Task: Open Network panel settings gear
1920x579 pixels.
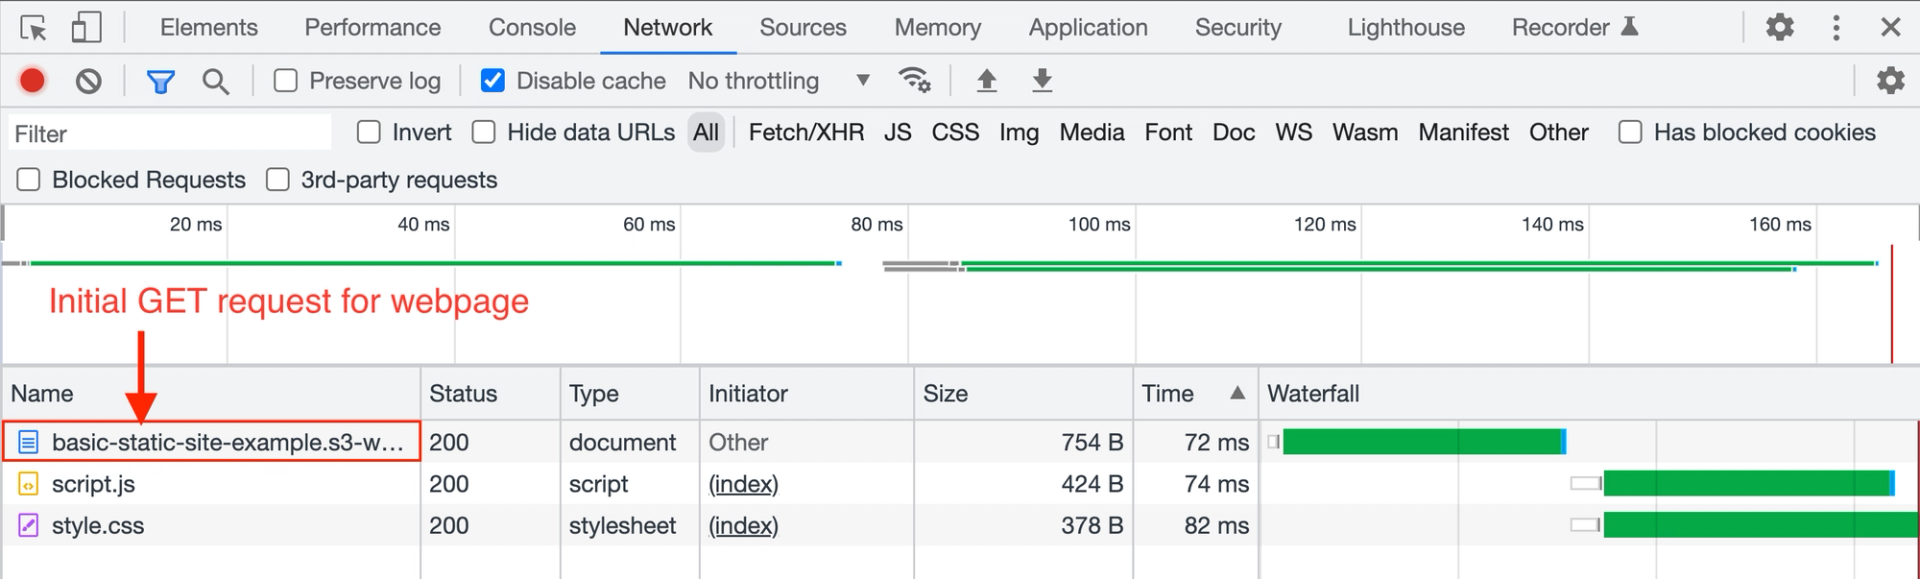Action: tap(1890, 80)
